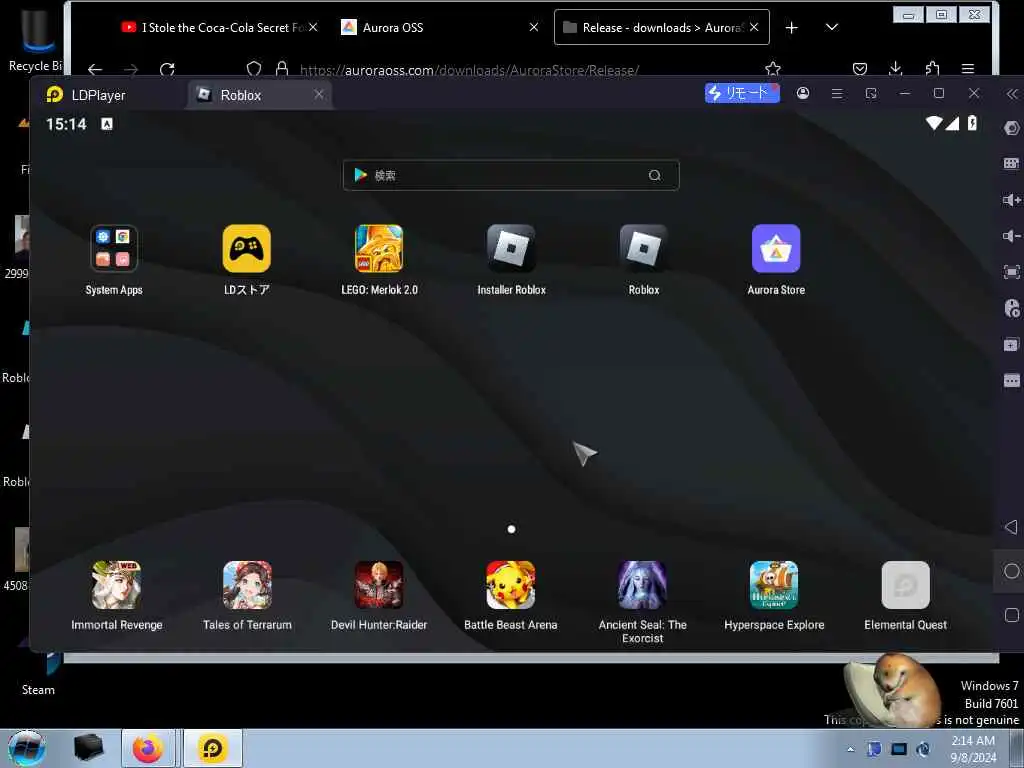Launch the LD Store app

coord(246,249)
